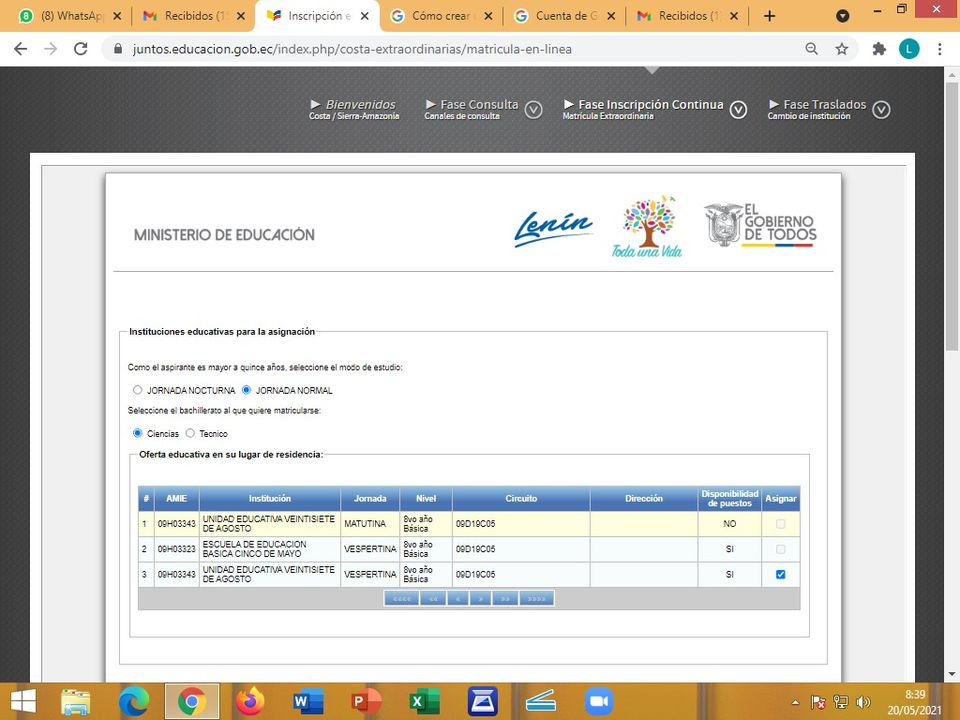Viewport: 960px width, 720px height.
Task: Go to next page in table pager
Action: tap(481, 599)
